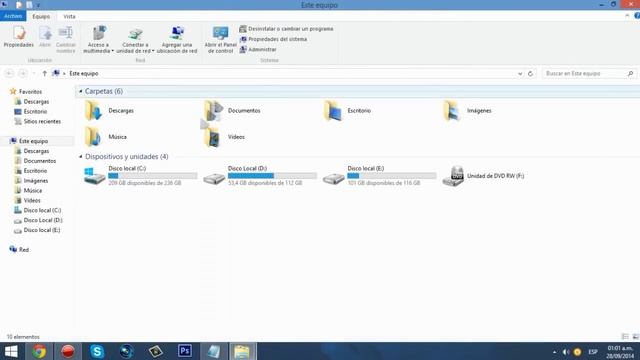Collapse the ribbon with the chevron

coord(627,16)
